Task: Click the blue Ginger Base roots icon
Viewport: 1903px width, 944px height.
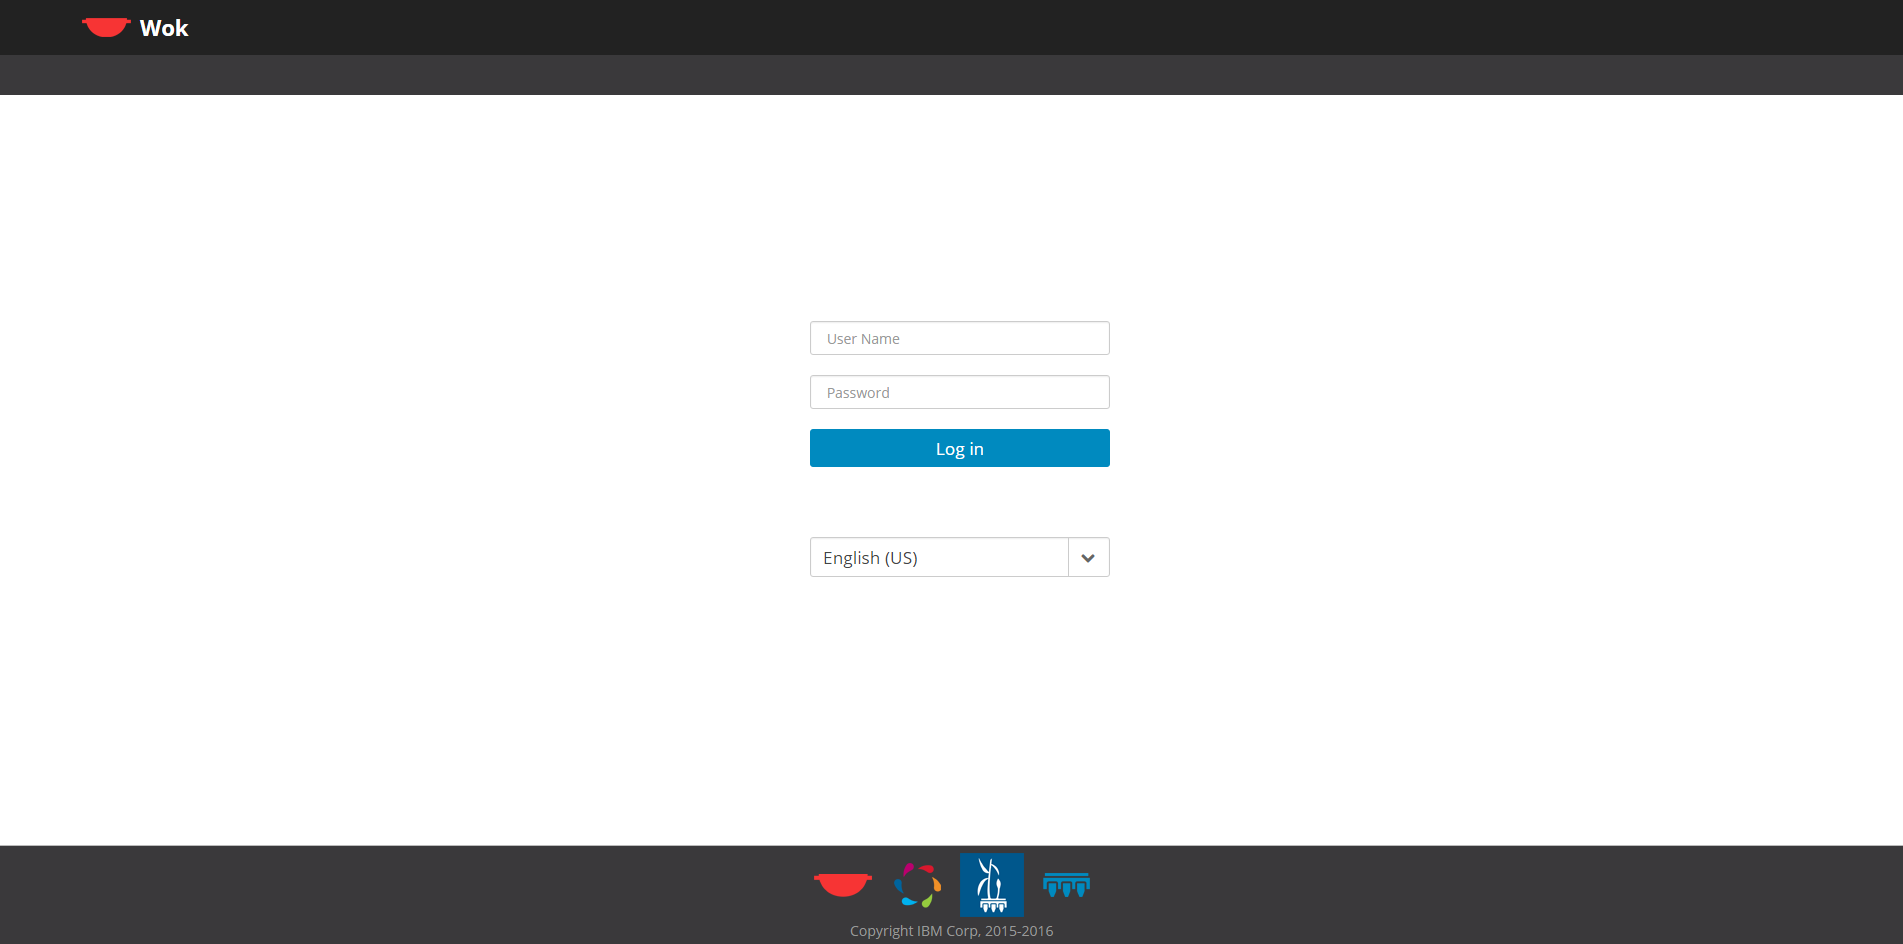Action: pos(1066,885)
